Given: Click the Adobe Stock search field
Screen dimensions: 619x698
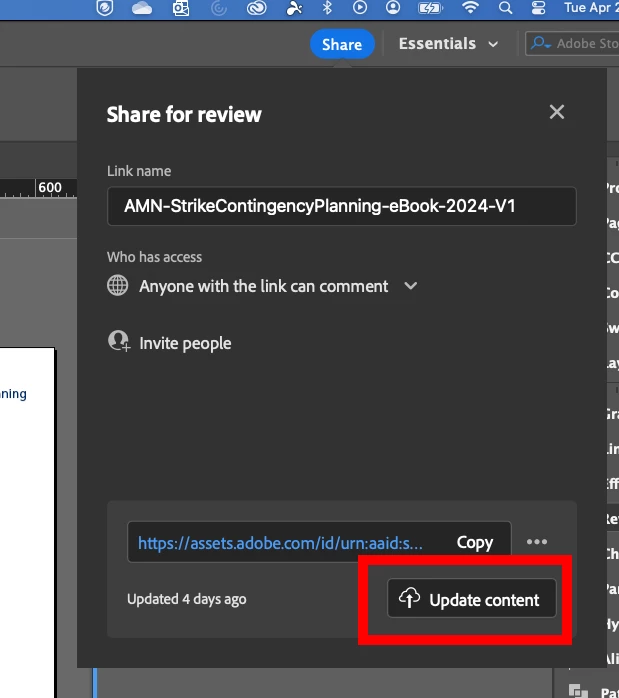Looking at the screenshot, I should 572,44.
